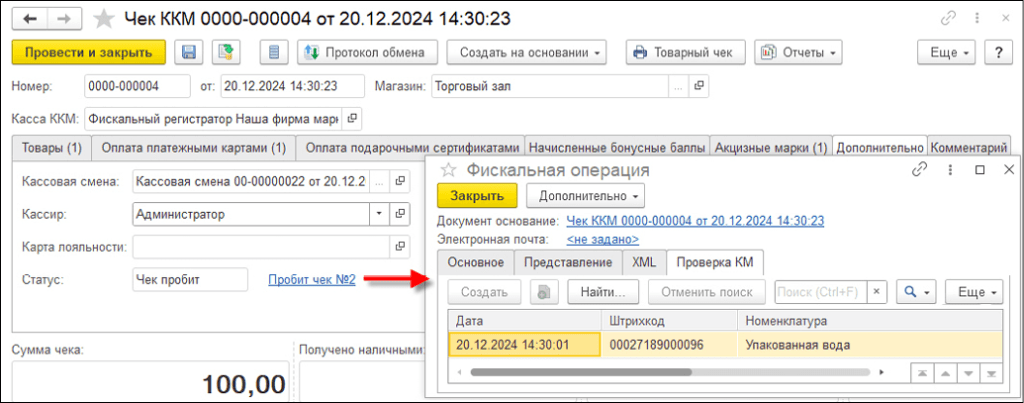Expand the Отчеты dropdown menu
The image size is (1024, 403).
coord(798,52)
